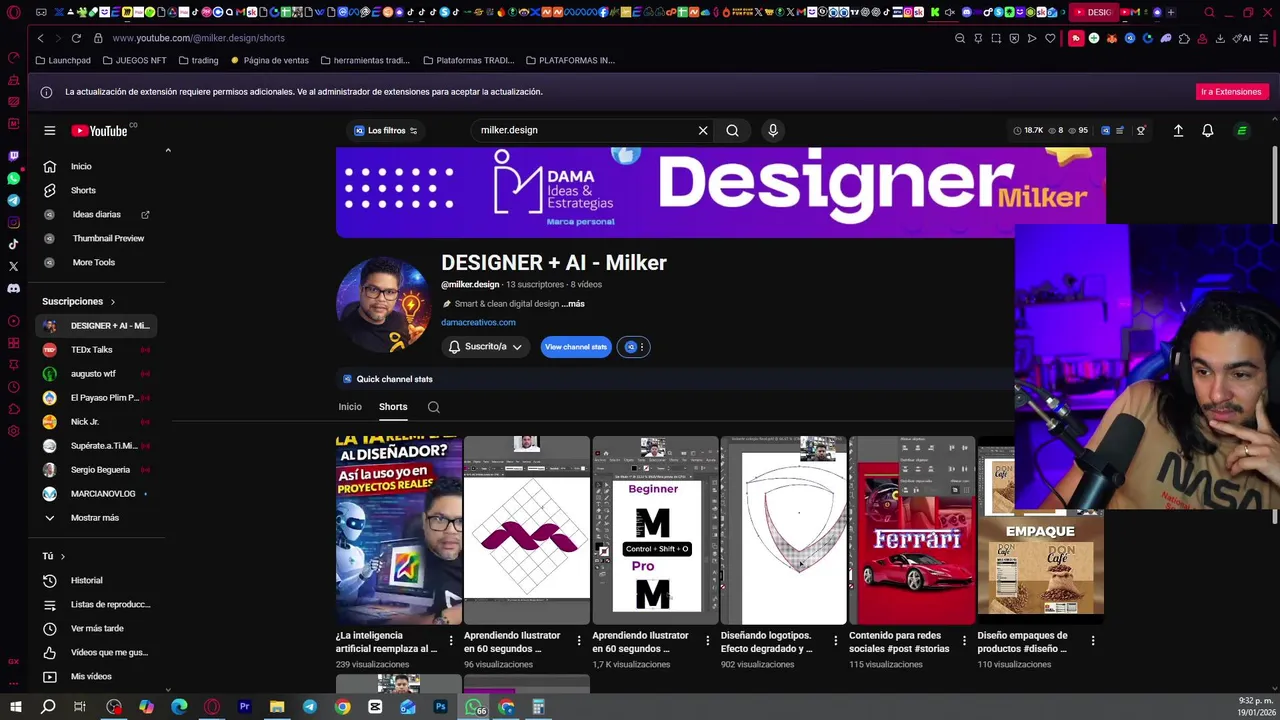This screenshot has width=1280, height=720.
Task: Open the Launchpad bookmark folder
Action: (x=63, y=60)
